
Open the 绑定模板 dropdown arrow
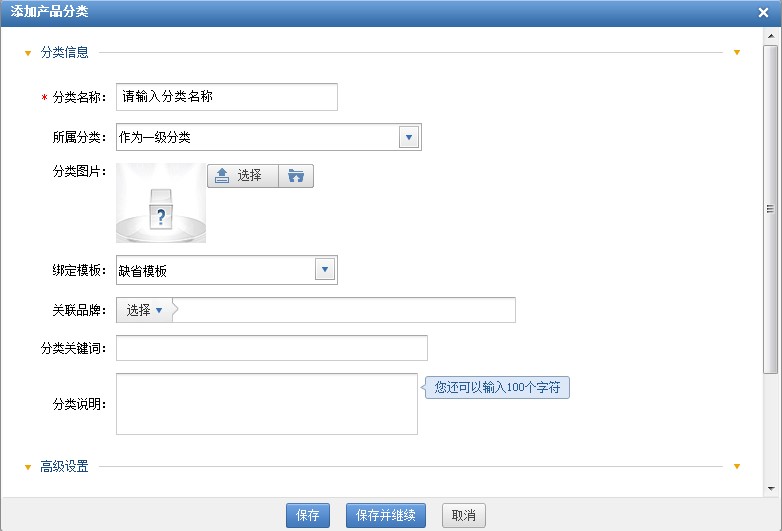pyautogui.click(x=325, y=270)
